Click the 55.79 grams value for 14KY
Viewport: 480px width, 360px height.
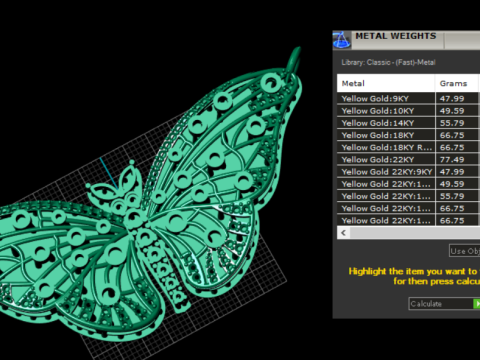pos(452,123)
